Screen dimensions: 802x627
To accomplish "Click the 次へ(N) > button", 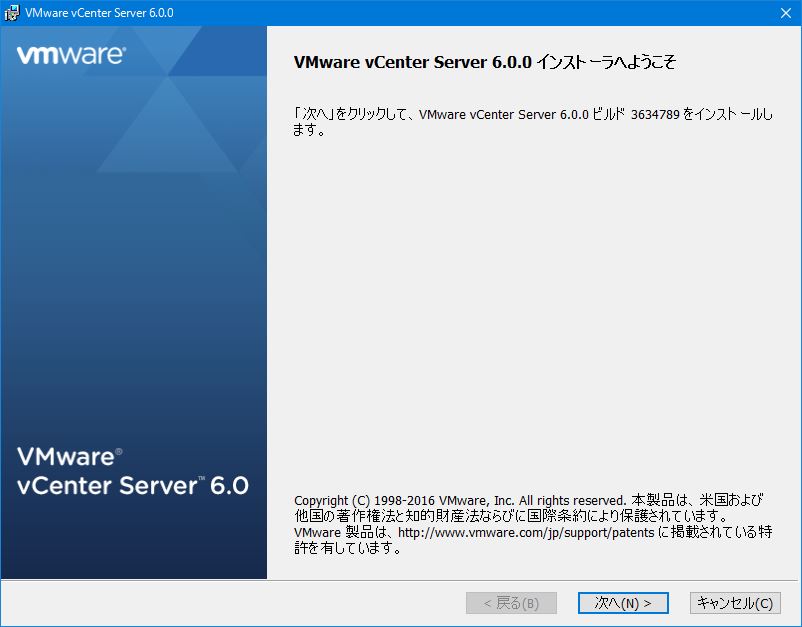I will (x=623, y=603).
